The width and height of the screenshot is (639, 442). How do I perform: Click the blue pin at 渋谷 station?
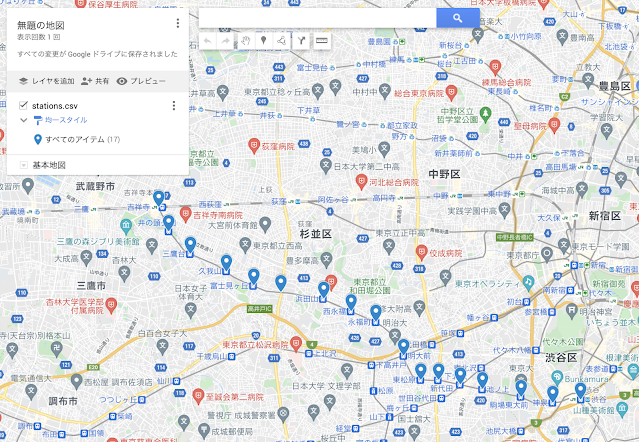point(581,391)
